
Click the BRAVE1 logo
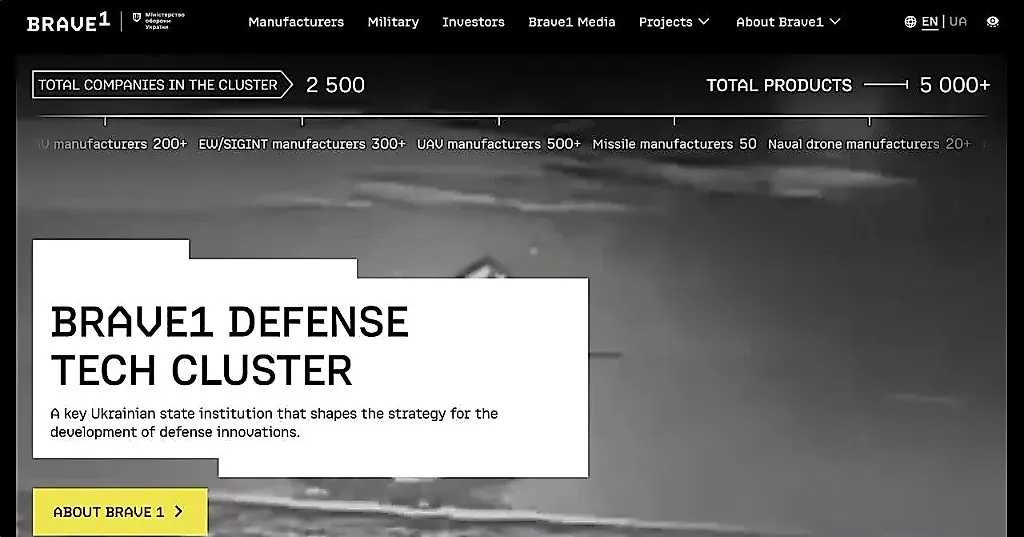click(x=69, y=22)
